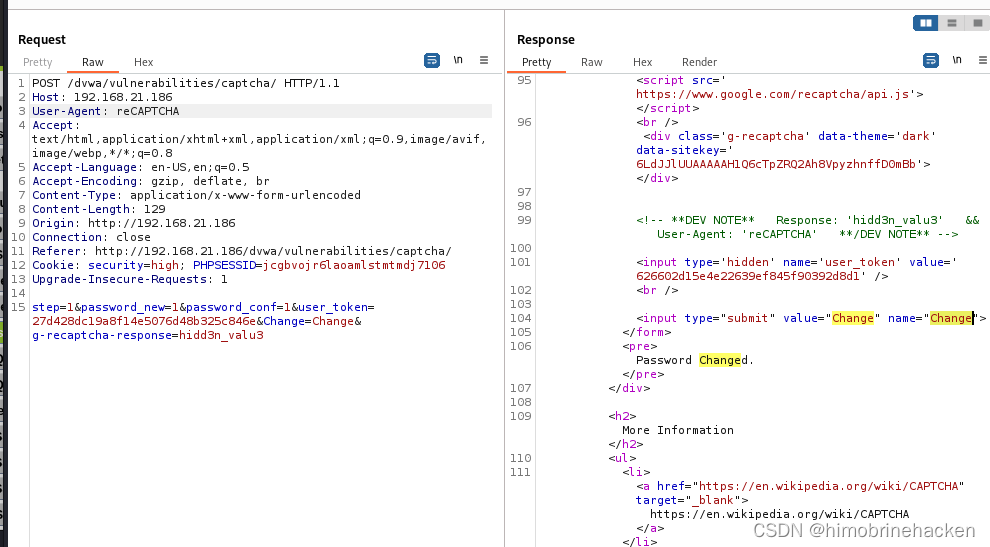990x547 pixels.
Task: Switch Response view to Raw tab
Action: [x=592, y=62]
